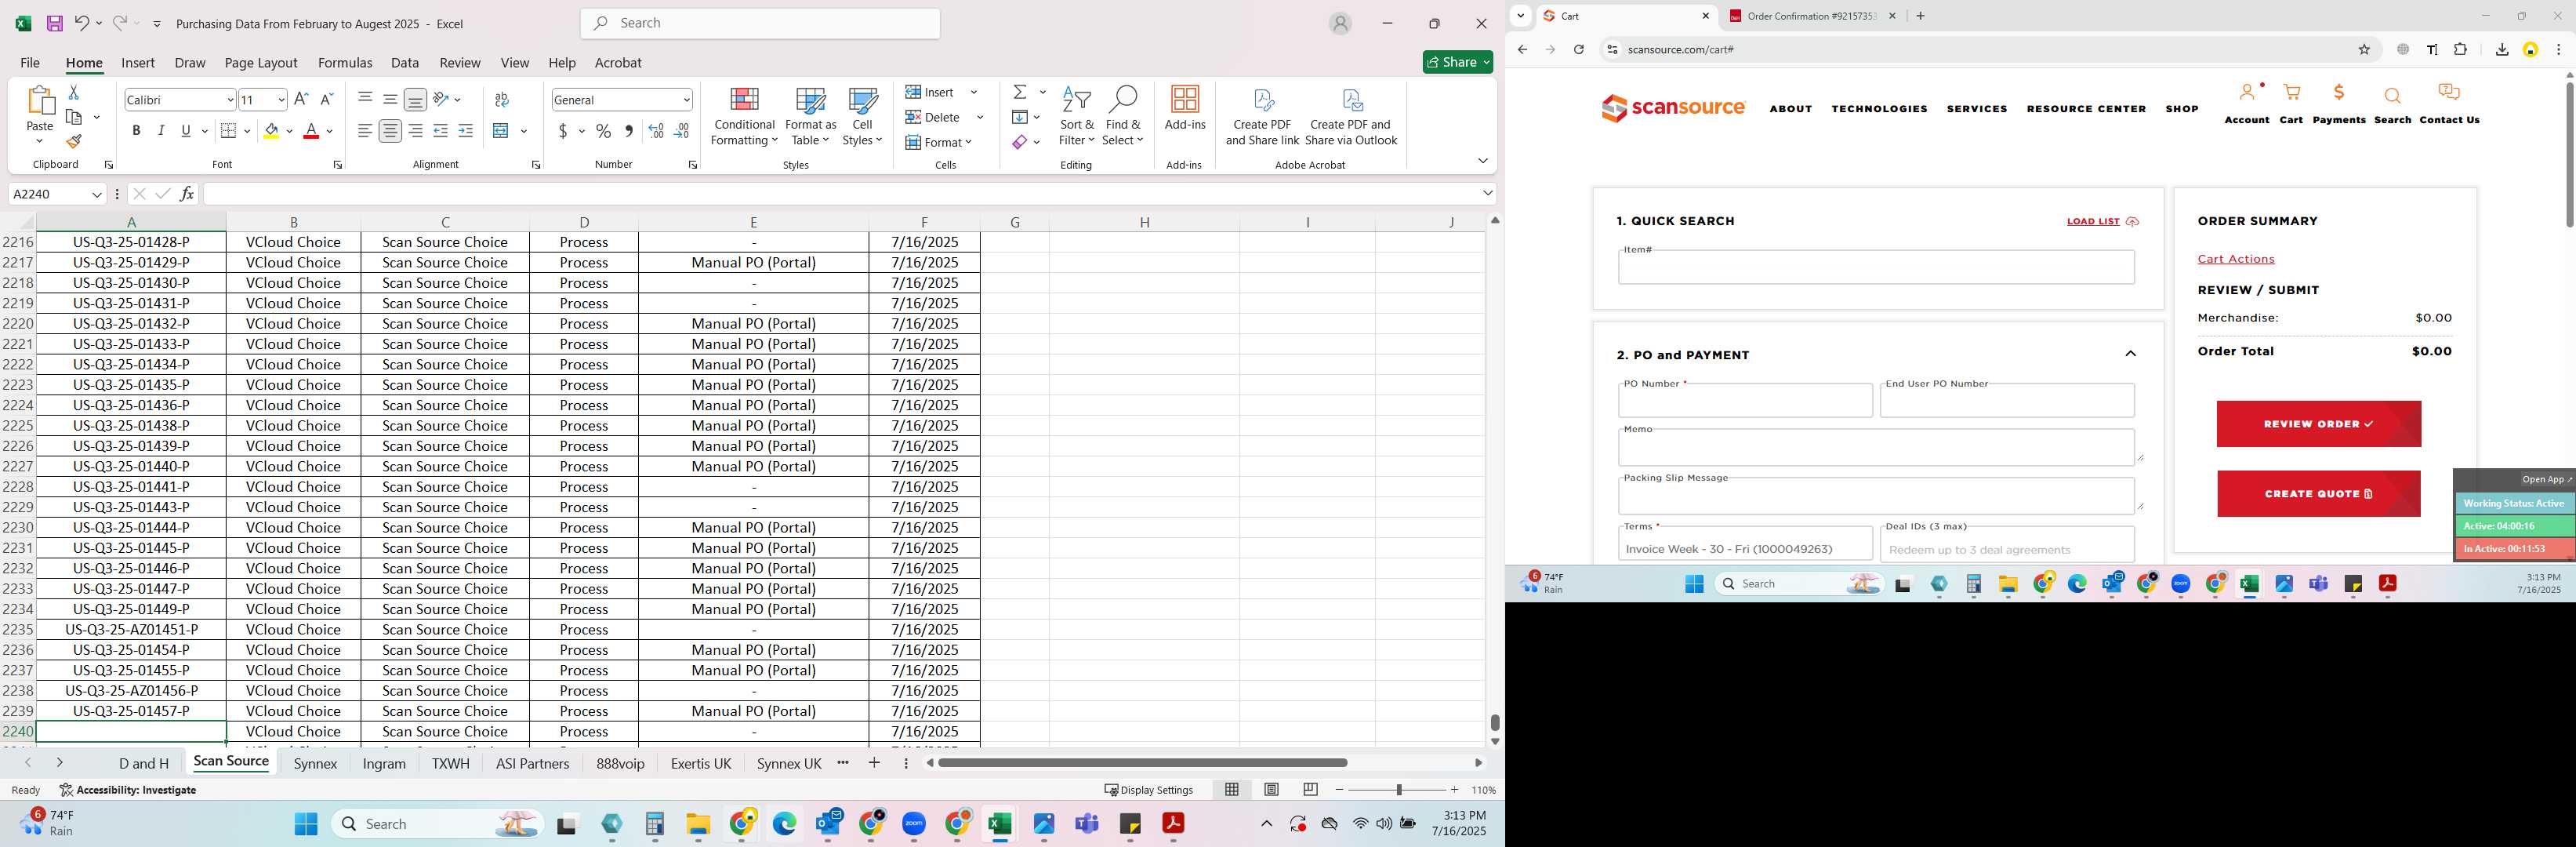Image resolution: width=2576 pixels, height=847 pixels.
Task: Open the Font Color dropdown arrow
Action: (329, 131)
